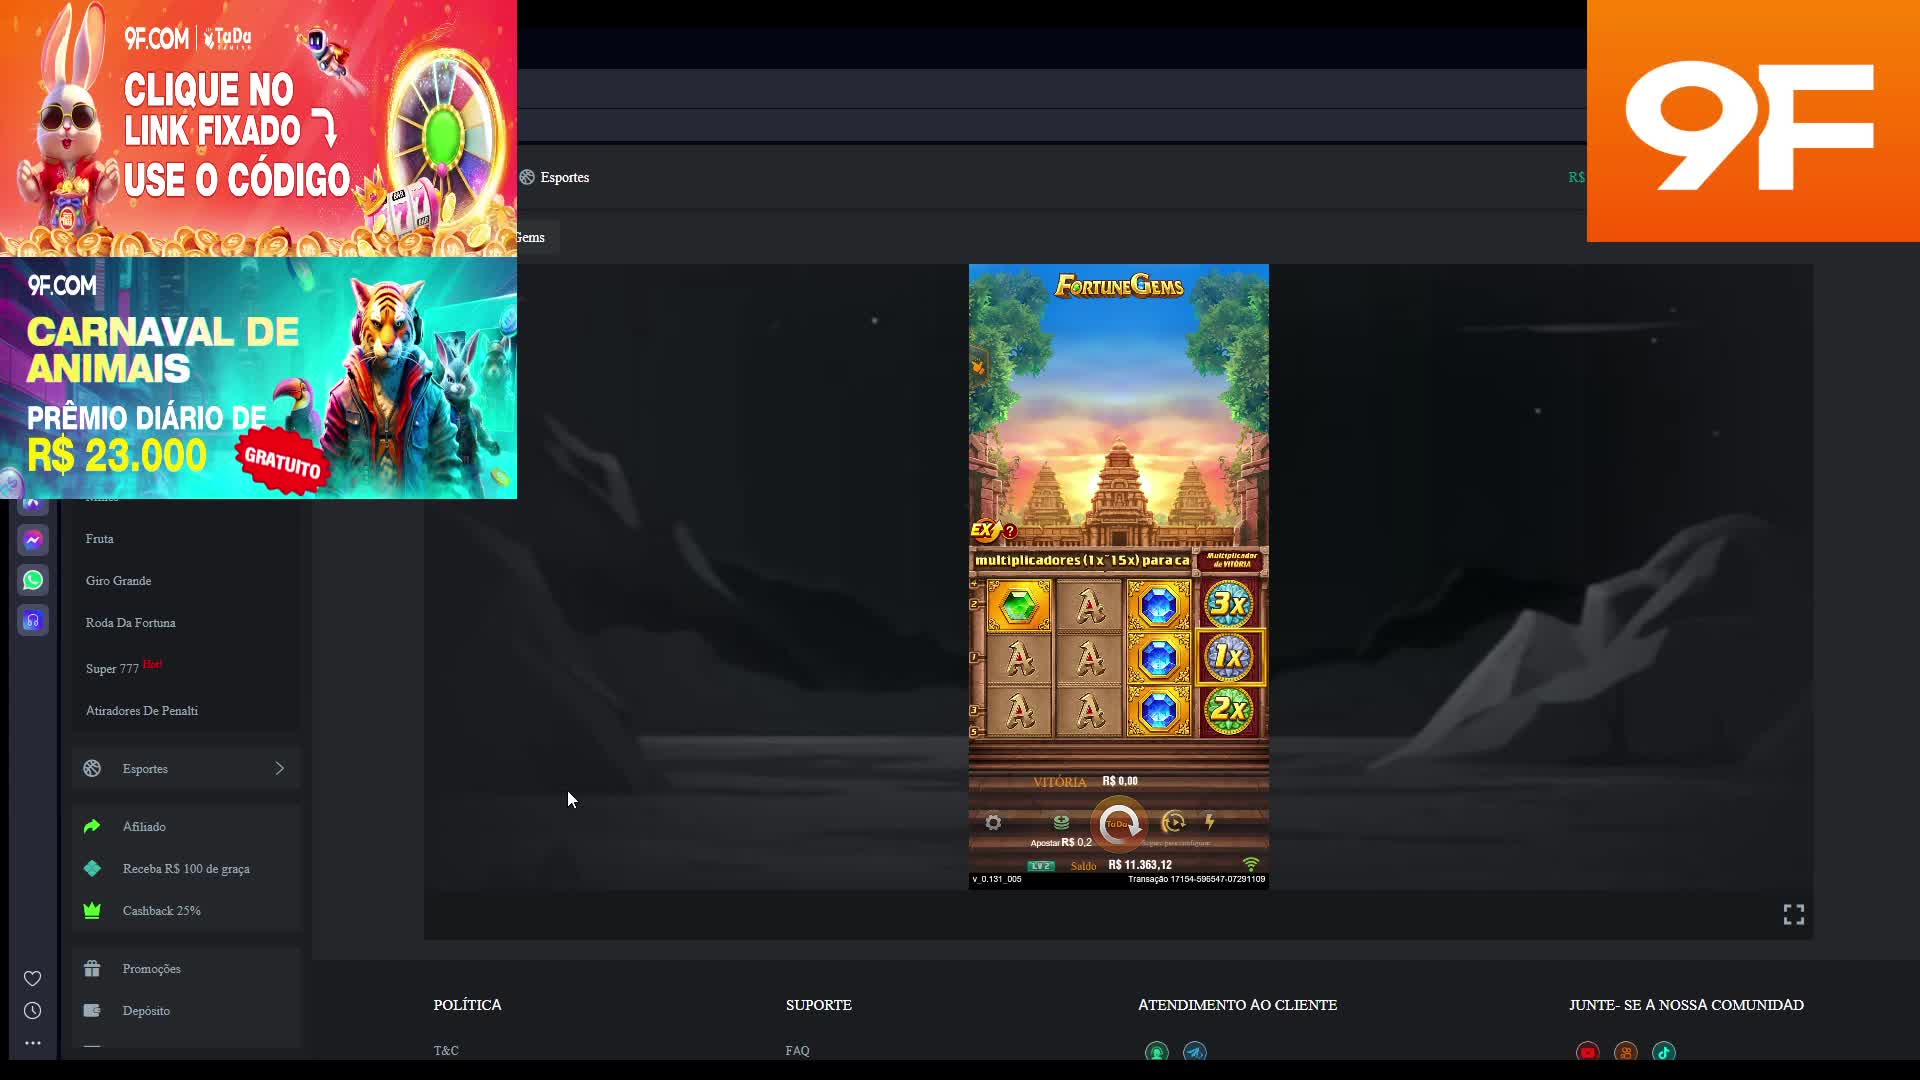1920x1080 pixels.
Task: Open Receba R$ 100 de graça
Action: coord(186,869)
